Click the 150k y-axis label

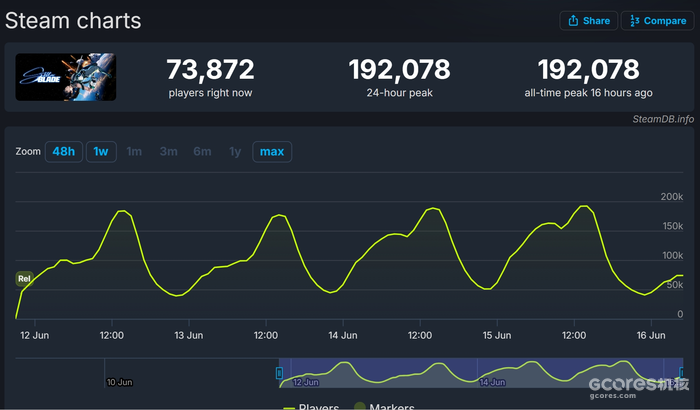click(673, 226)
